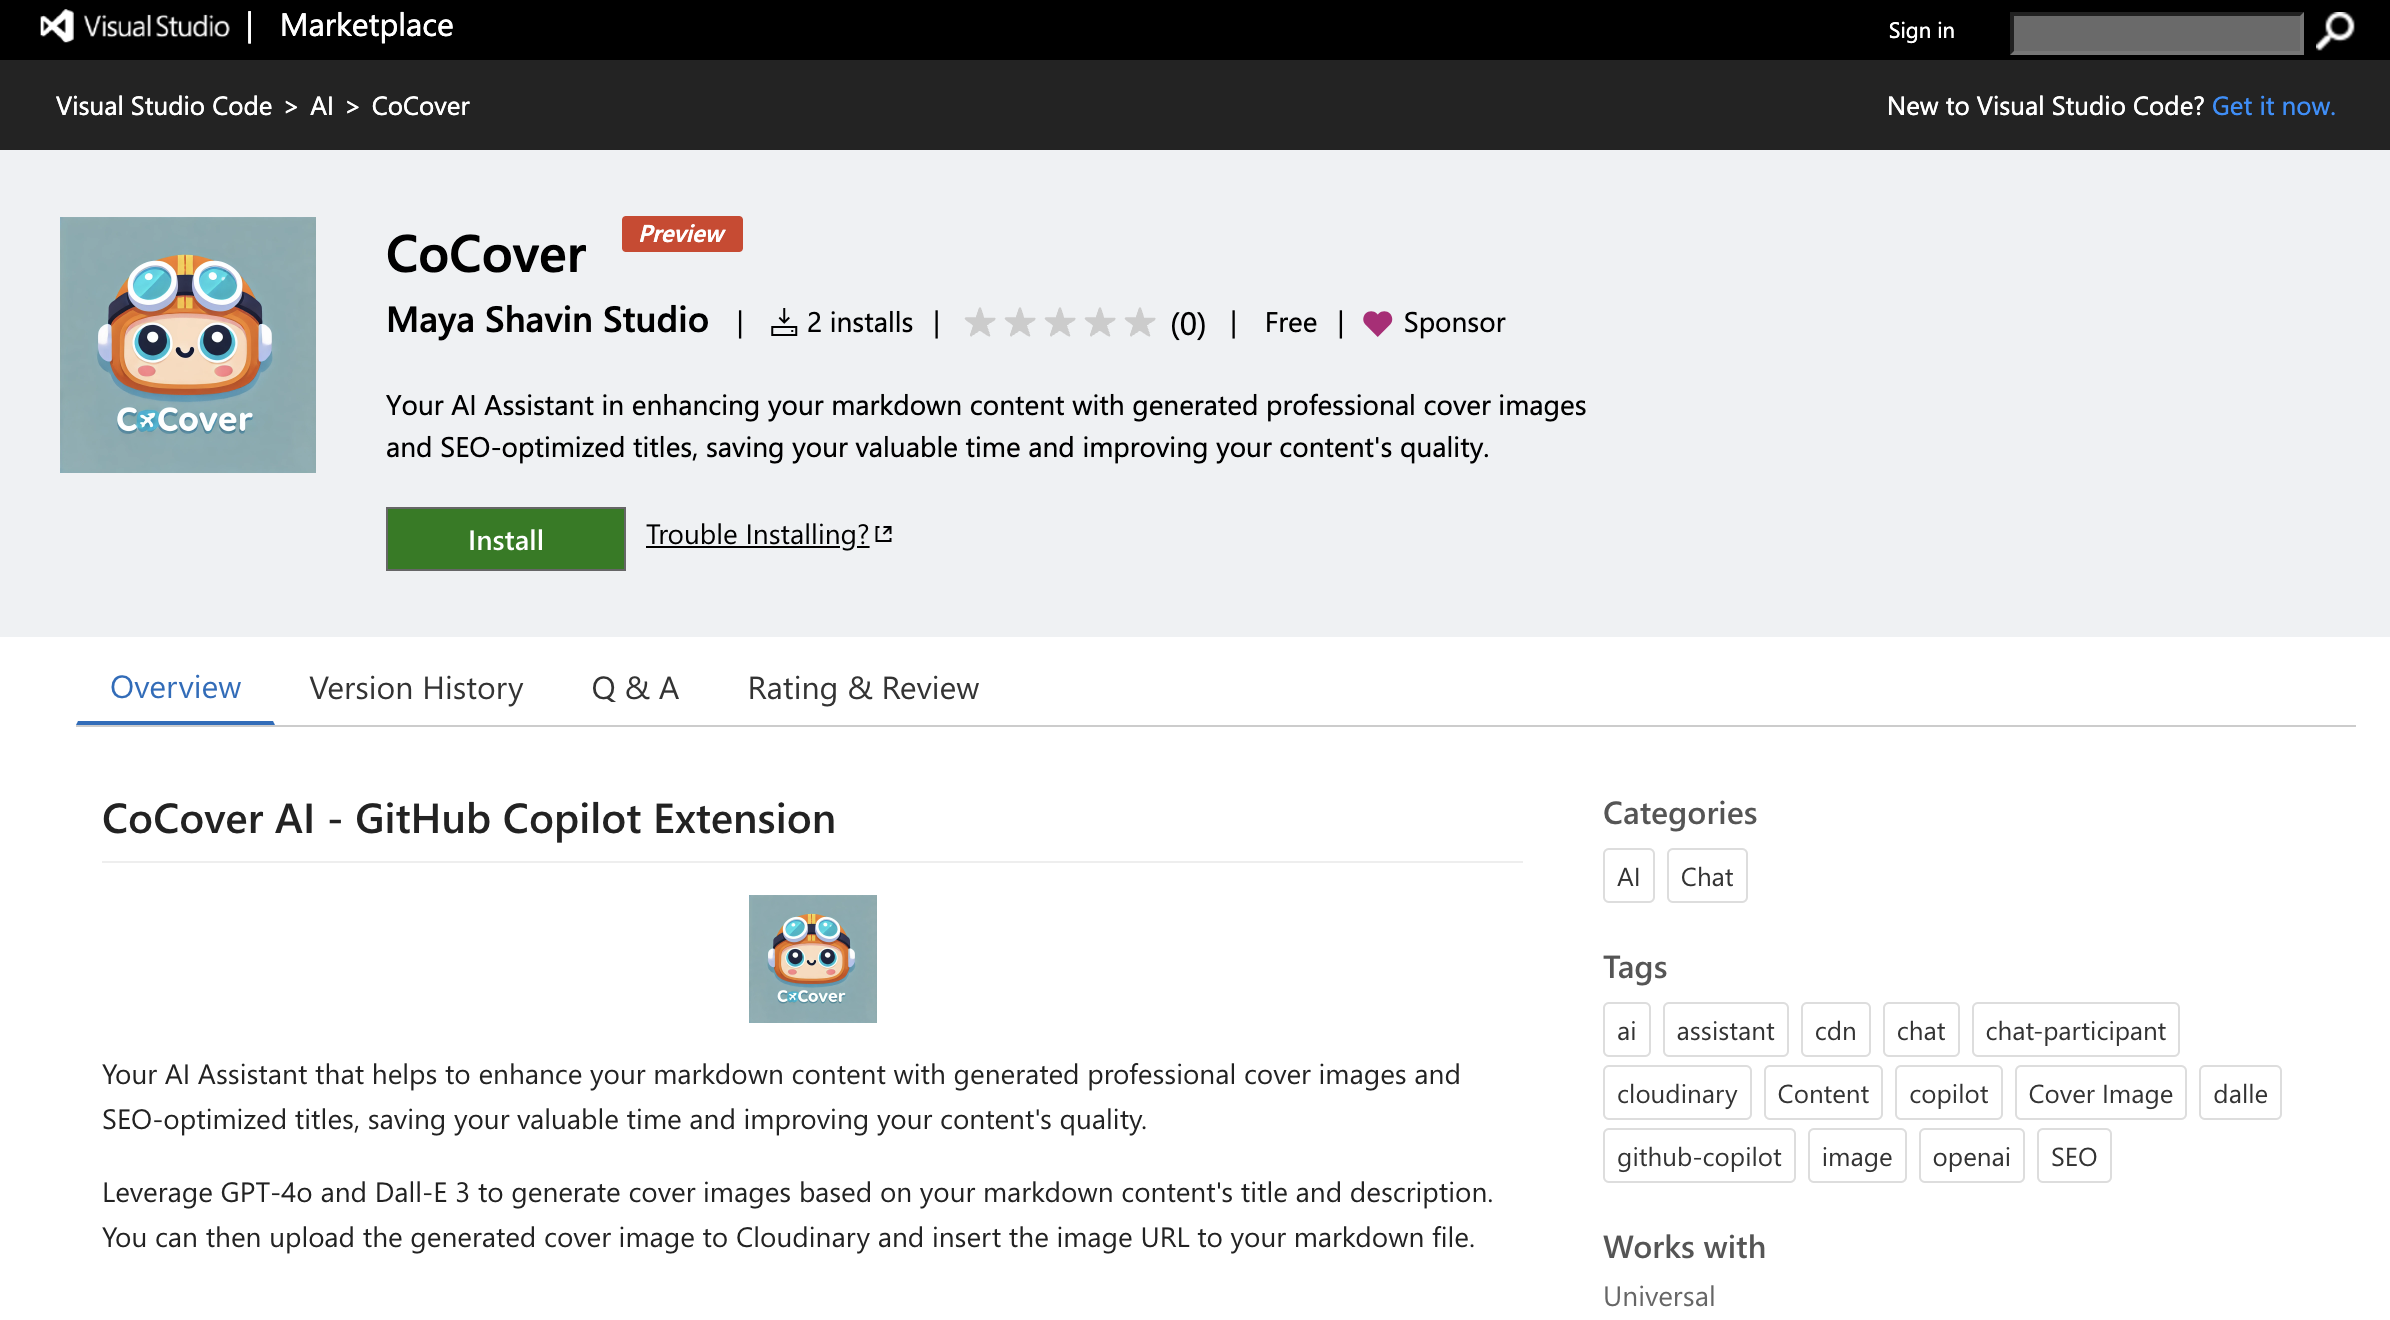Switch to Version History tab
This screenshot has height=1320, width=2390.
416,688
